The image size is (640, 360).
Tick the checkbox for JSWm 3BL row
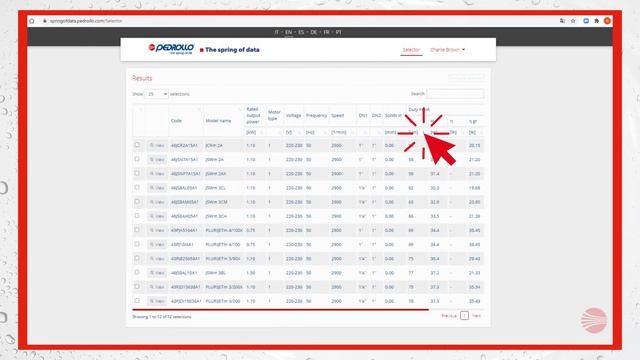[137, 272]
